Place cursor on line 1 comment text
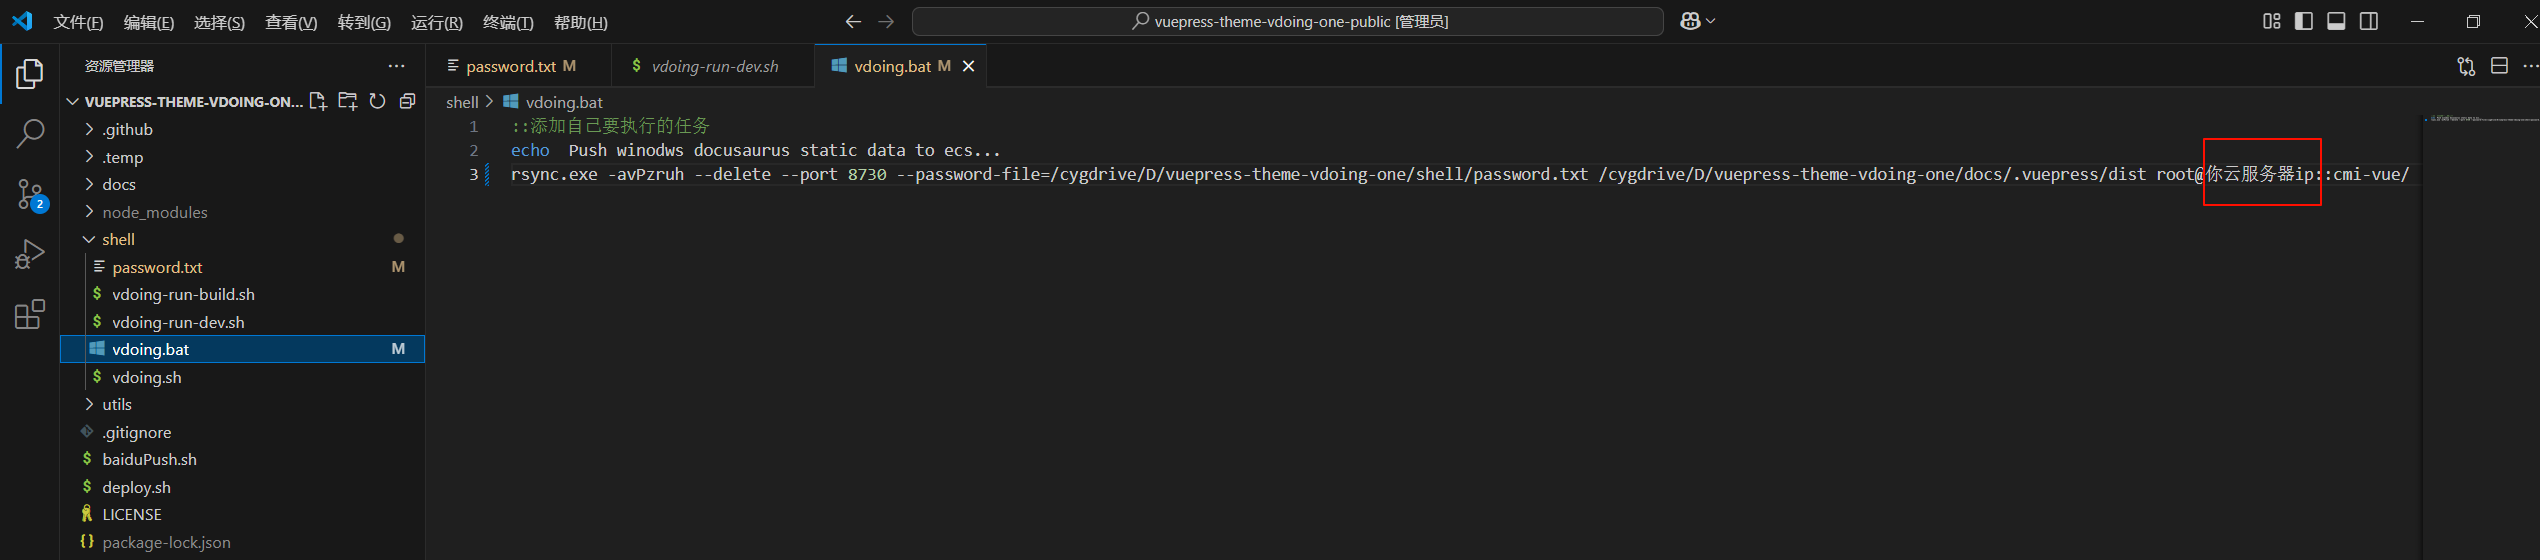Screen dimensions: 2540x560 [x=610, y=126]
